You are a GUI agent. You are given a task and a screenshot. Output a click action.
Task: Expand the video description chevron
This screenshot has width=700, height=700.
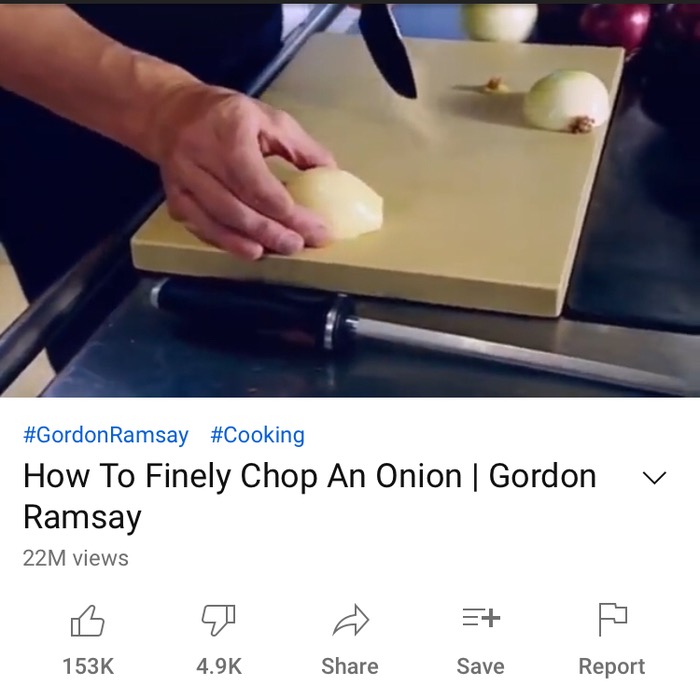pos(654,477)
